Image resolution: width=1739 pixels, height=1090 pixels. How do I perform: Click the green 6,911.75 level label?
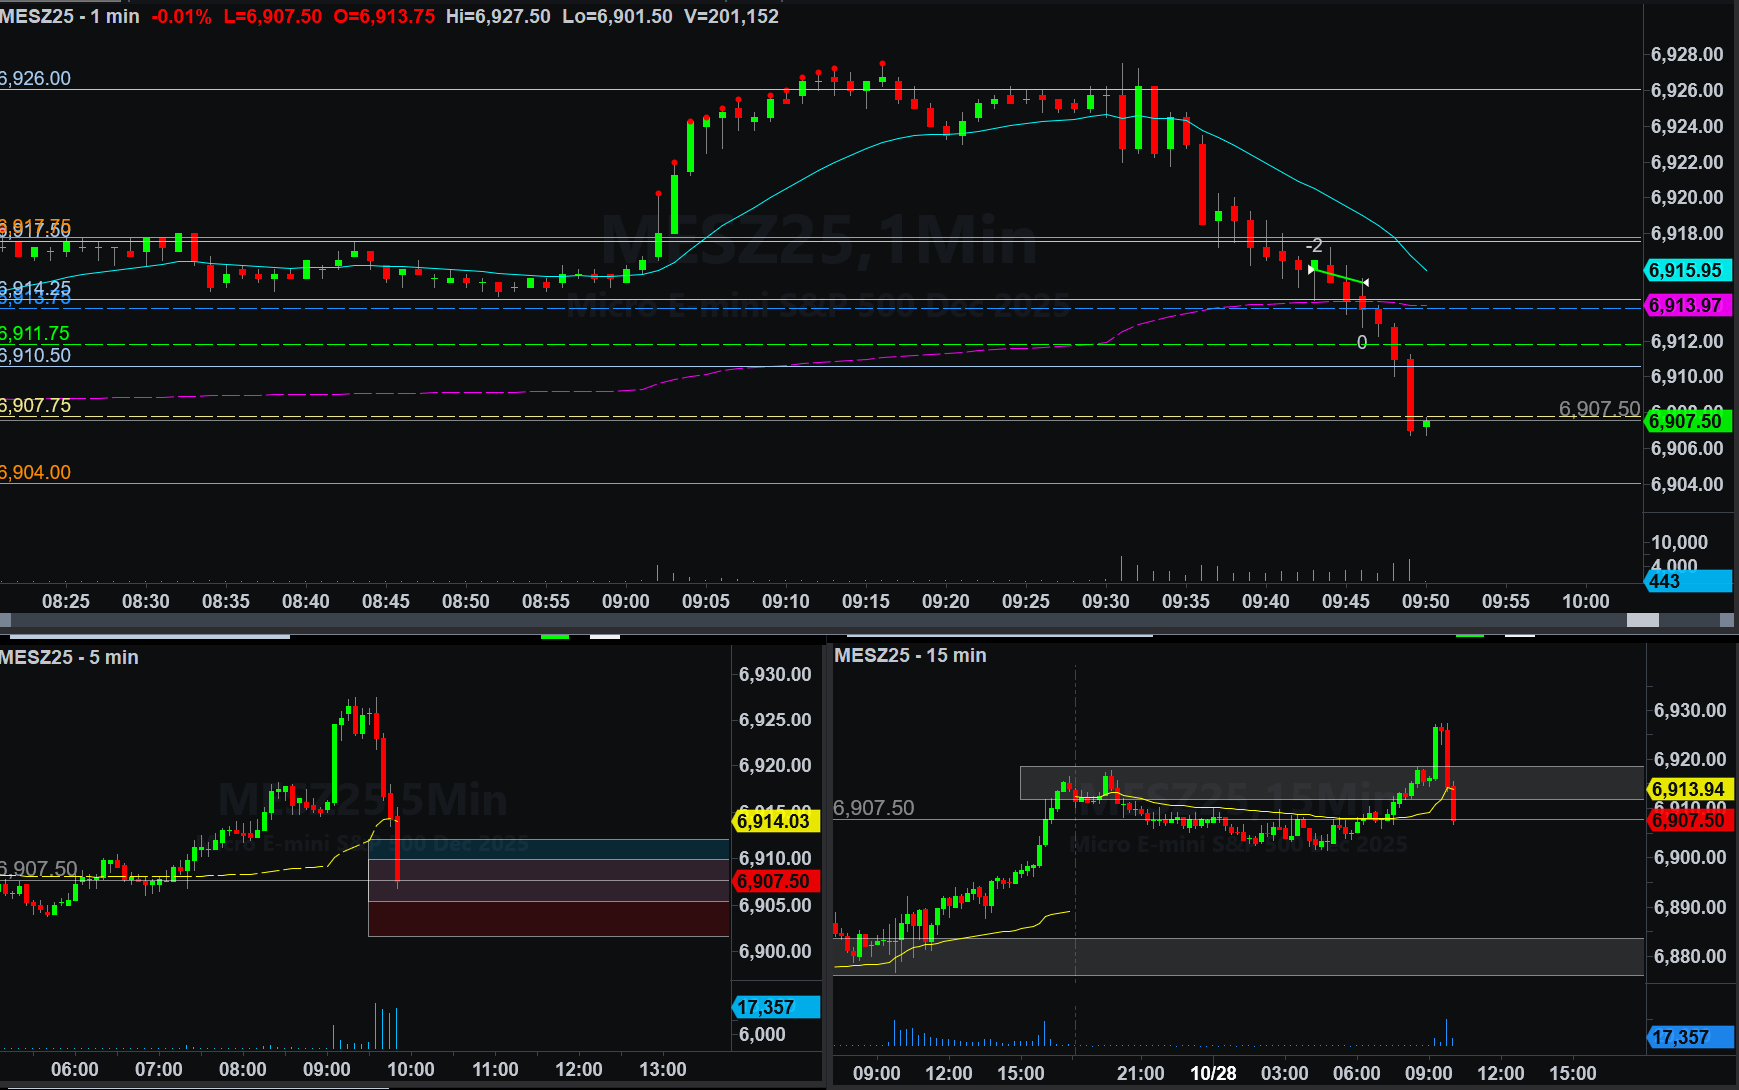click(x=36, y=333)
